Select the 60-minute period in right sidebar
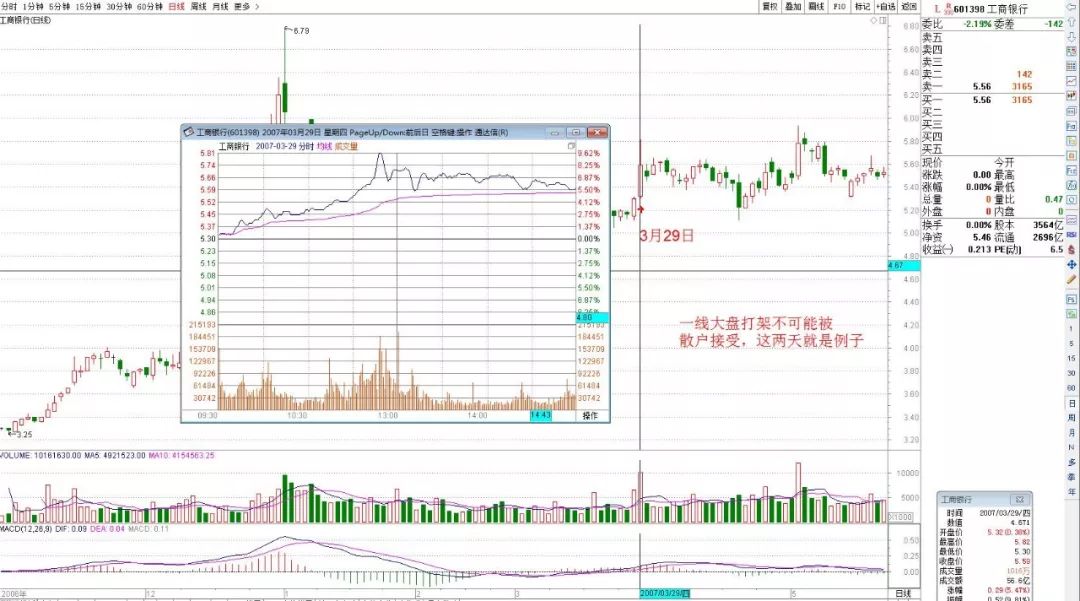 1072,388
